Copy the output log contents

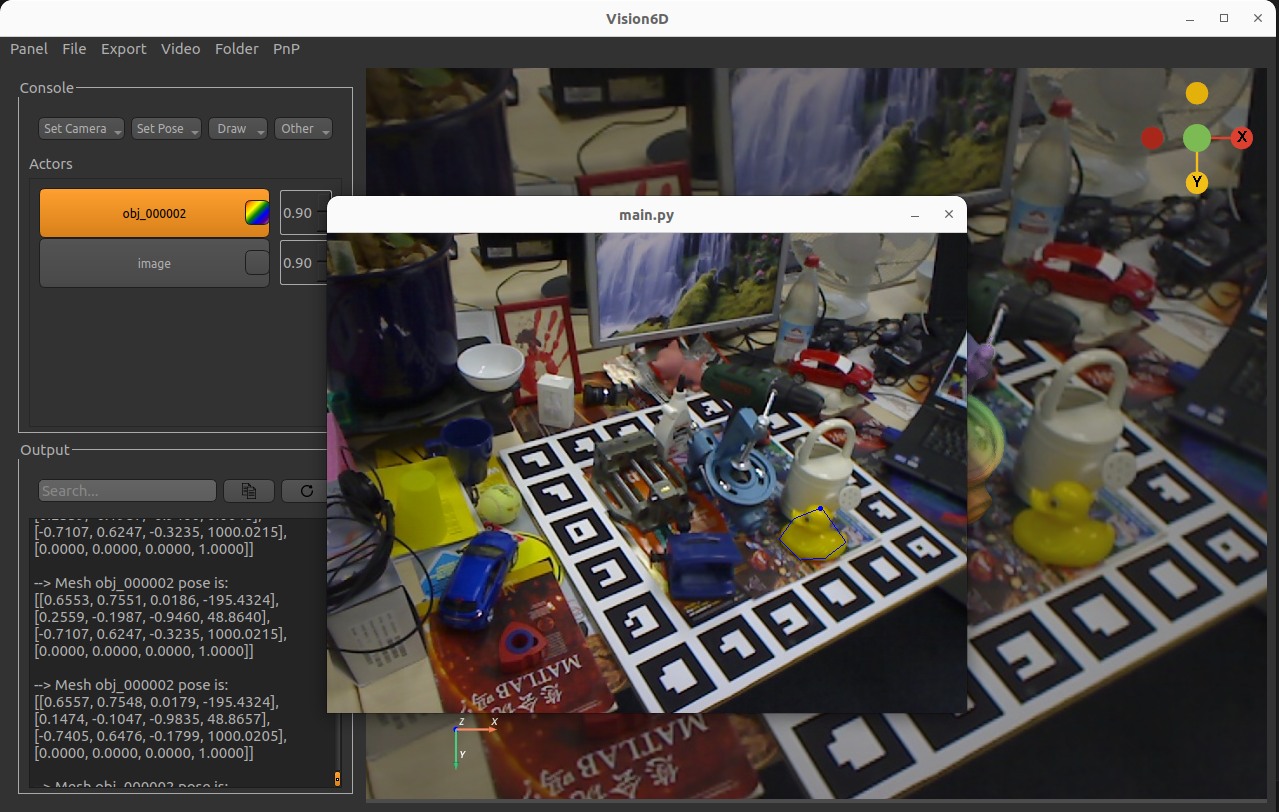[x=248, y=490]
